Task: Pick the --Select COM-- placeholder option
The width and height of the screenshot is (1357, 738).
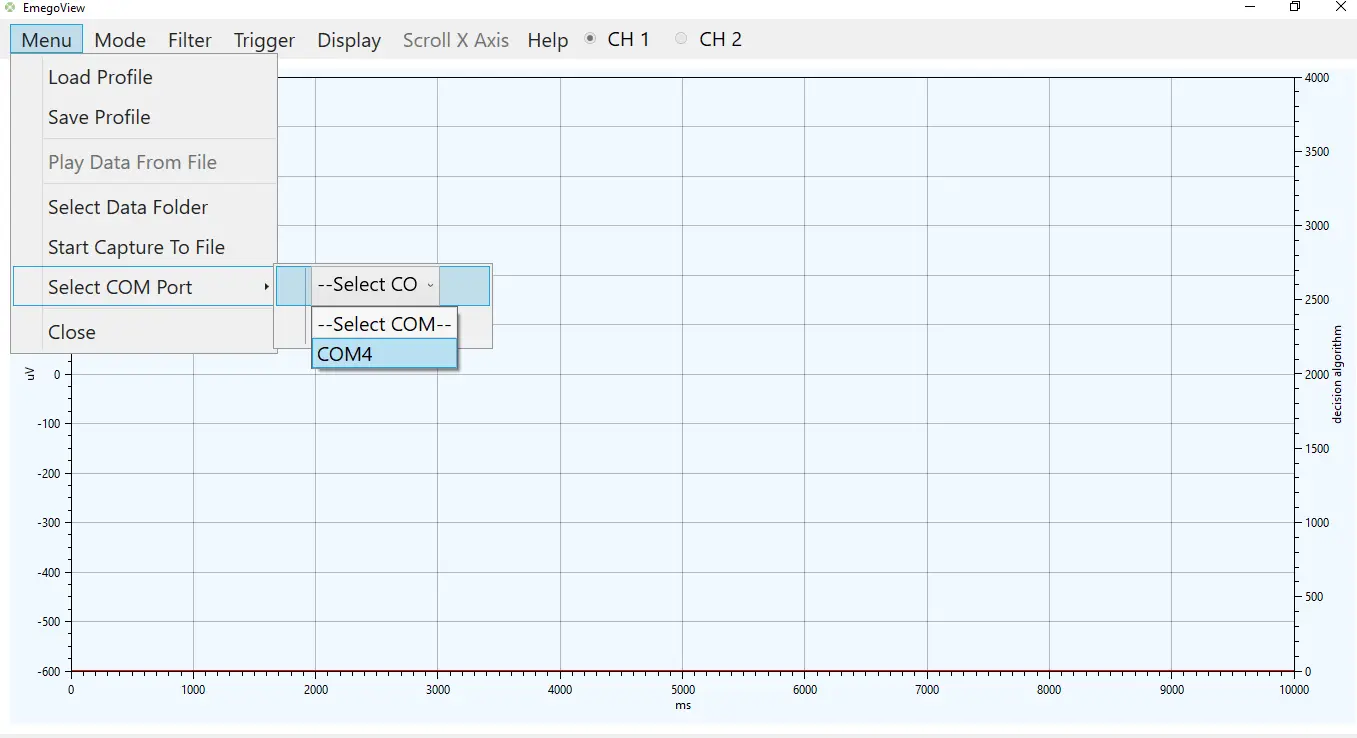Action: tap(385, 324)
